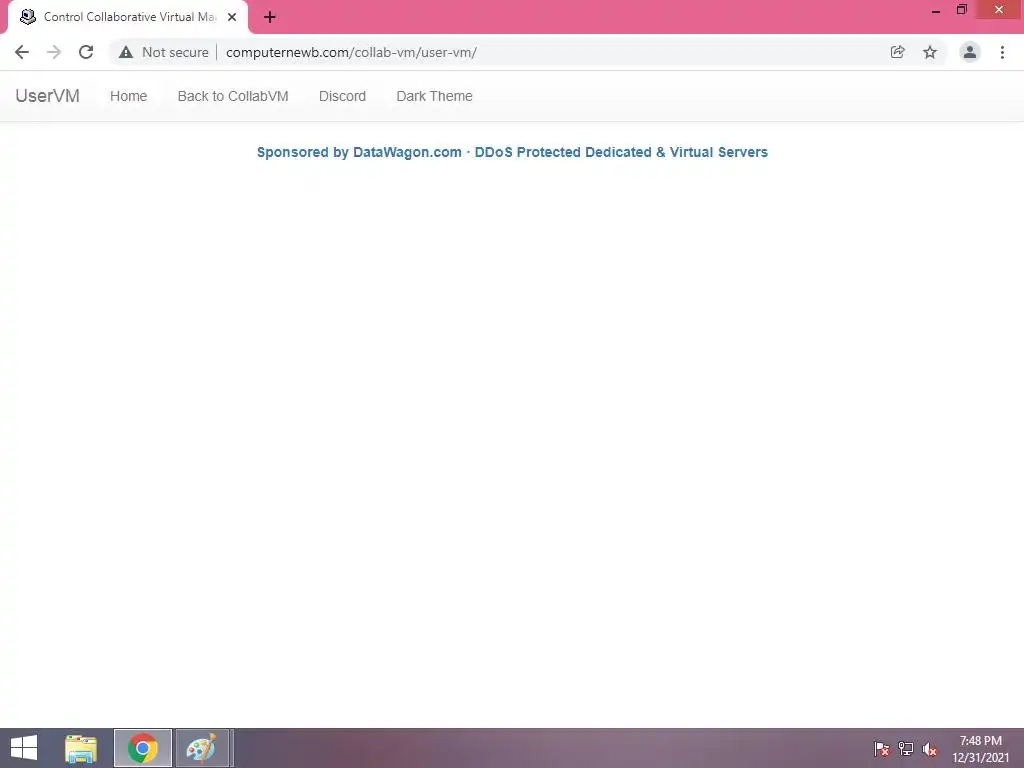Reload the page with refresh icon
Image resolution: width=1024 pixels, height=768 pixels.
point(86,52)
